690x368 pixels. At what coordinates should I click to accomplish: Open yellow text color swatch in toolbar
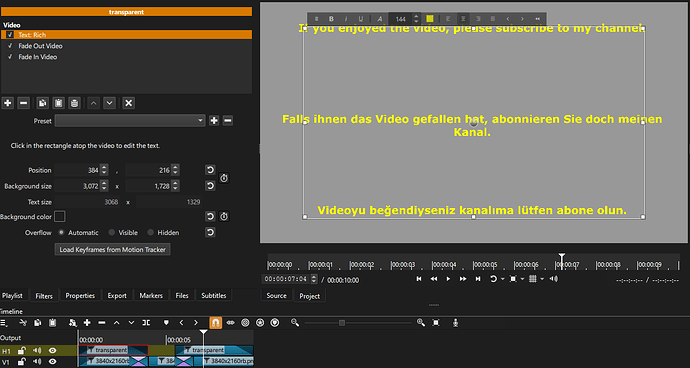pos(430,19)
